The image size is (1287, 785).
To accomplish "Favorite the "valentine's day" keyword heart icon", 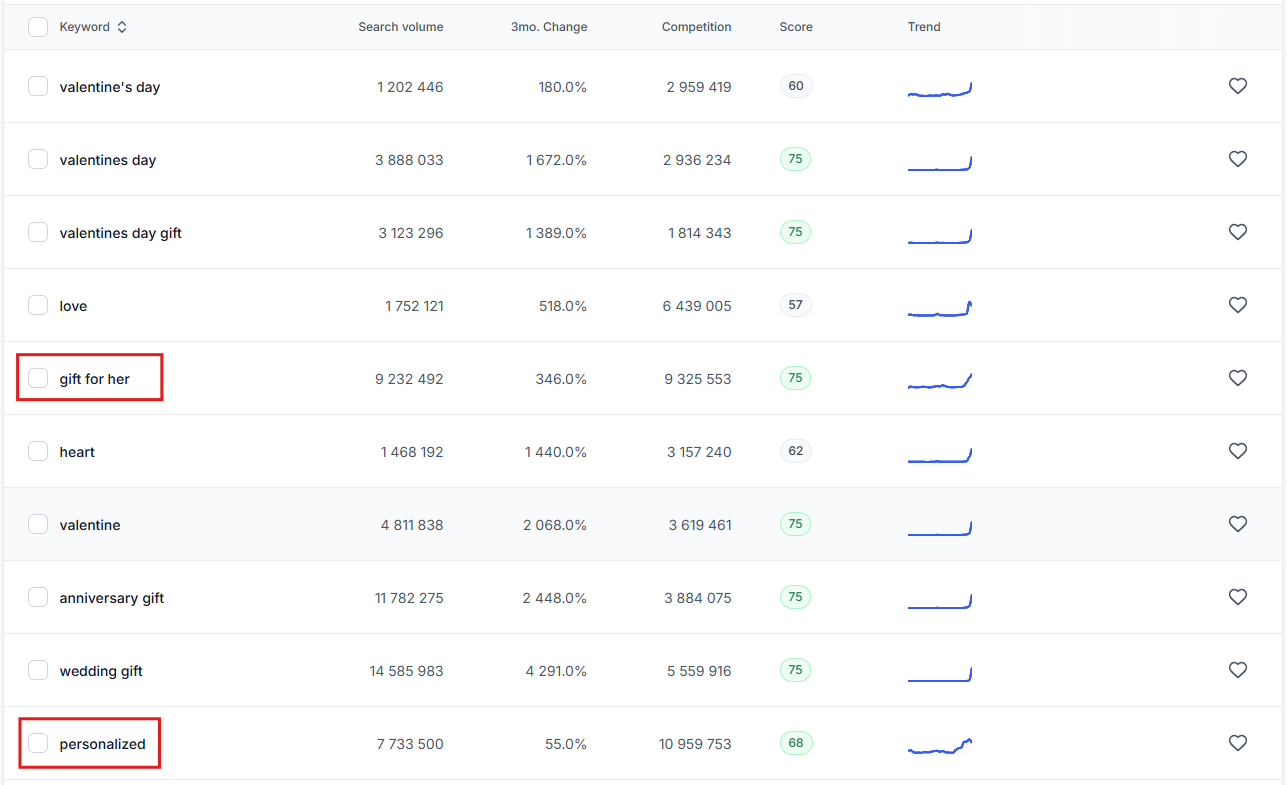I will point(1237,86).
